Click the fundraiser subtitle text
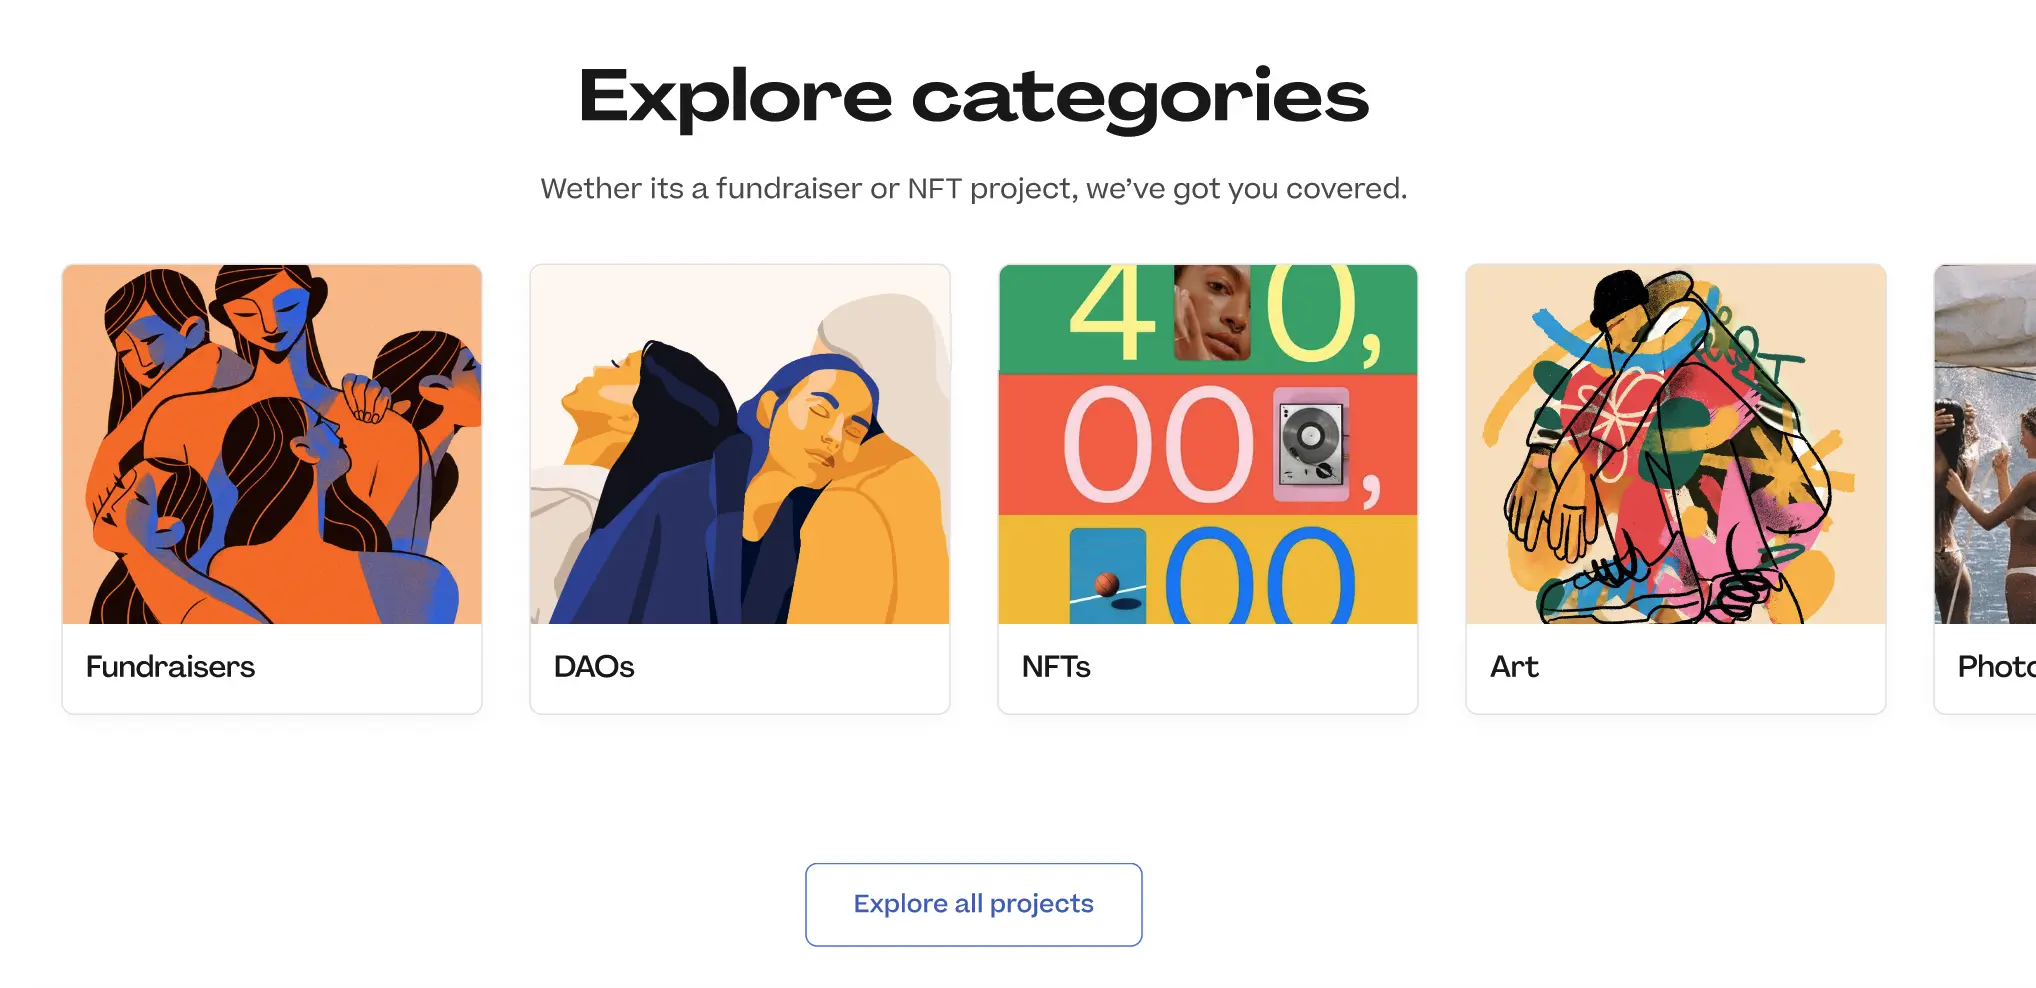2036x988 pixels. [x=973, y=188]
